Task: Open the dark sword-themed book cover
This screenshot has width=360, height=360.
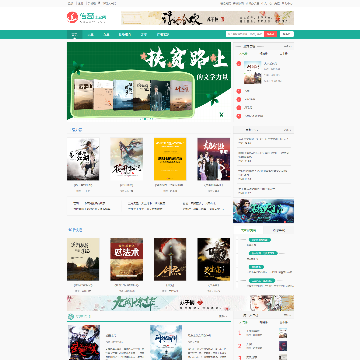Action: [x=170, y=259]
